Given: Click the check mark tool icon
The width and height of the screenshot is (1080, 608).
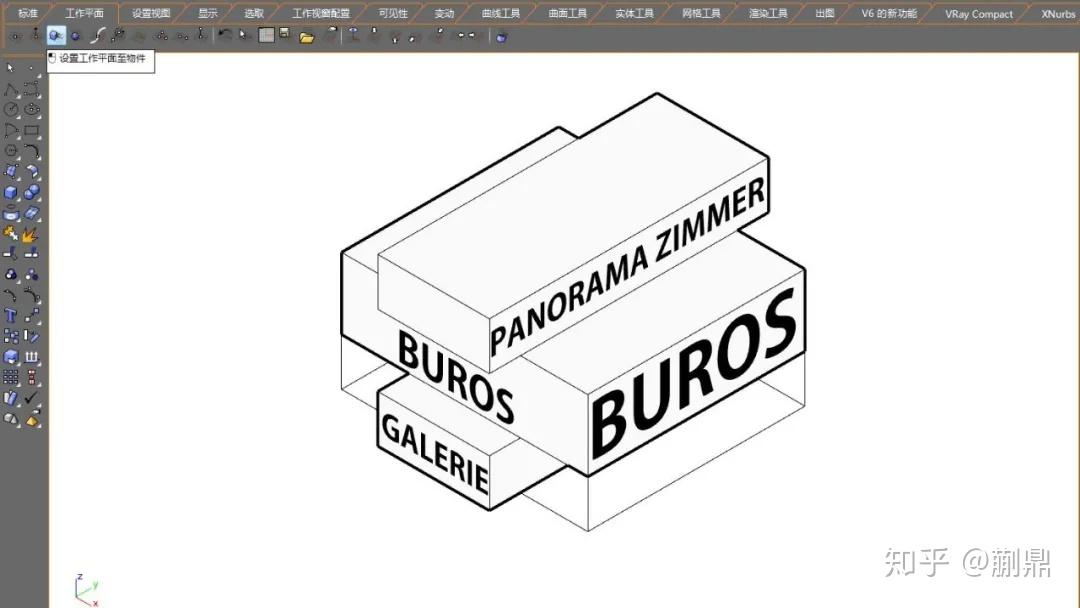Looking at the screenshot, I should [x=31, y=397].
